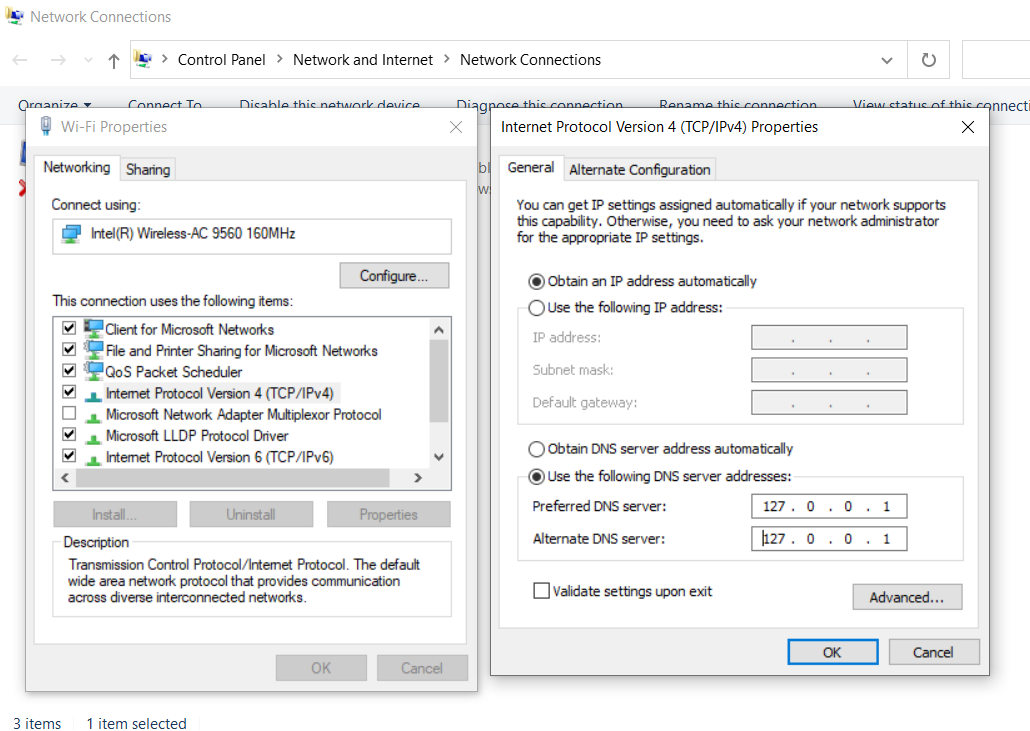The width and height of the screenshot is (1030, 731).
Task: Click the Forward navigation arrow in Explorer
Action: pos(58,60)
